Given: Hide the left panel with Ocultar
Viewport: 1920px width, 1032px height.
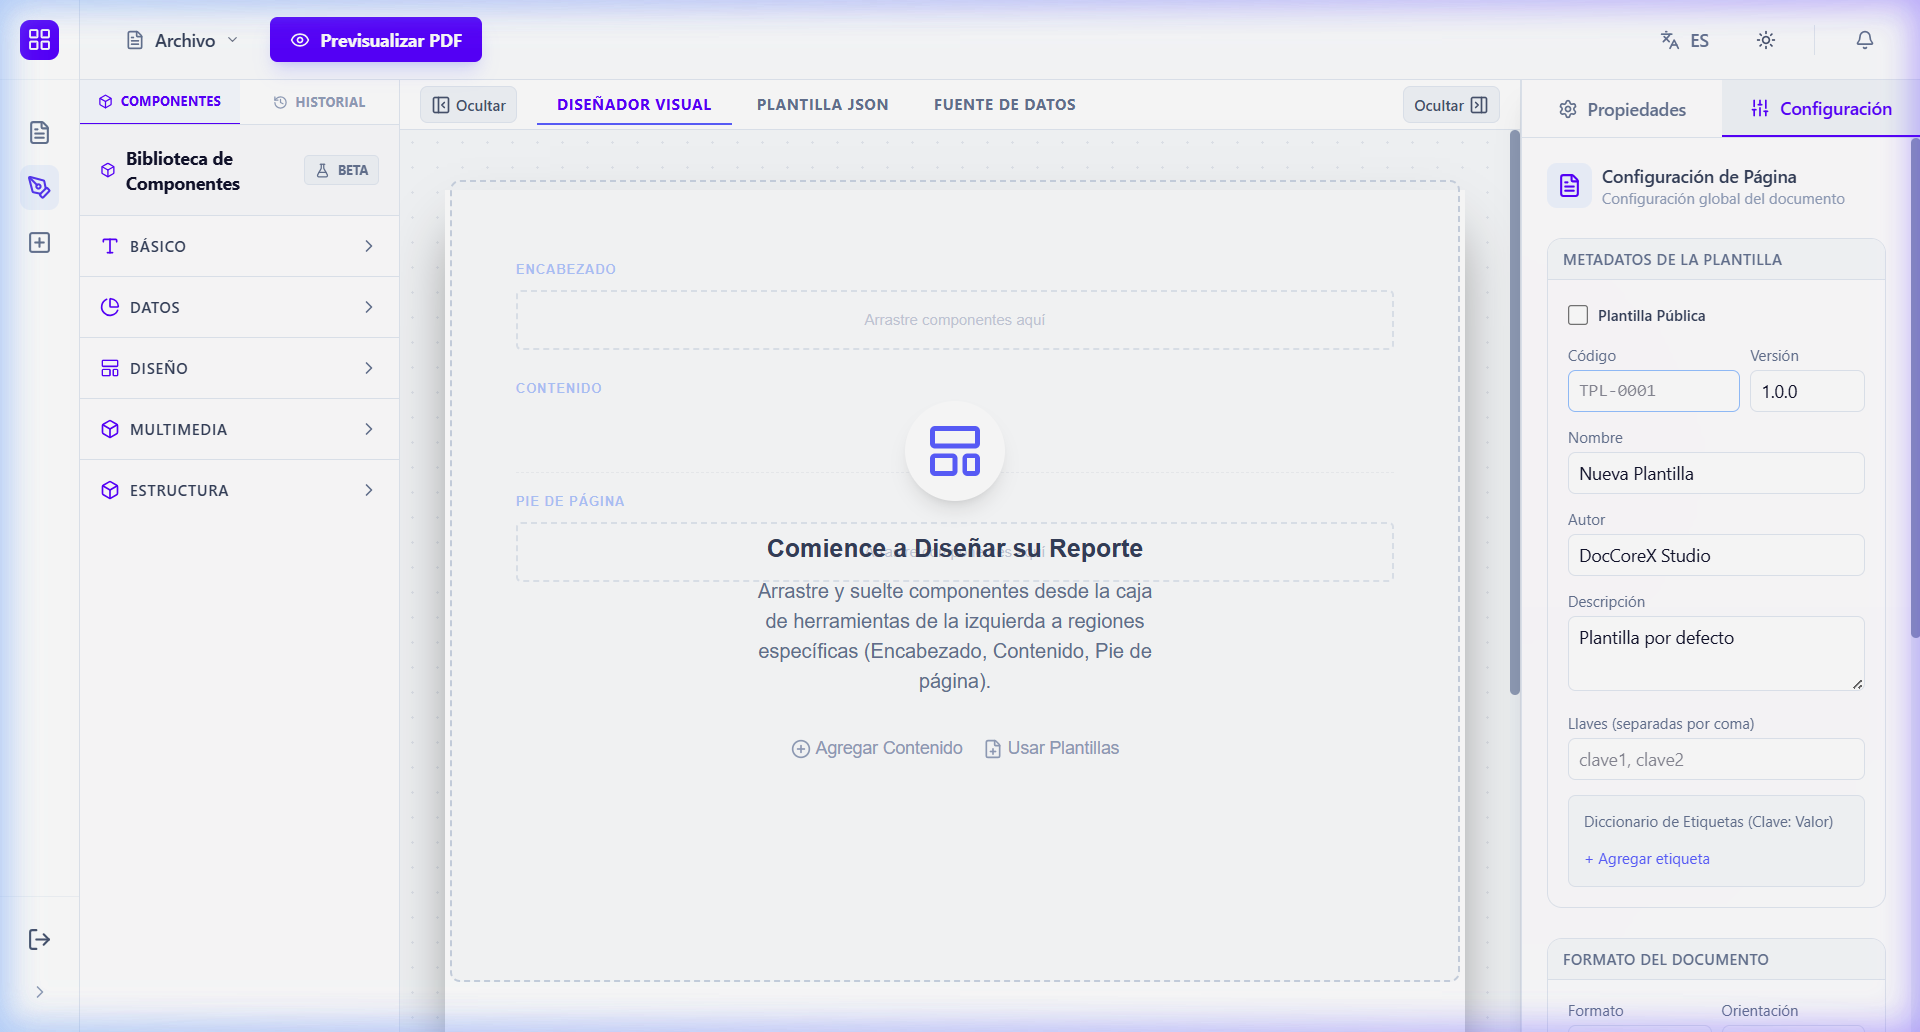Looking at the screenshot, I should [468, 105].
